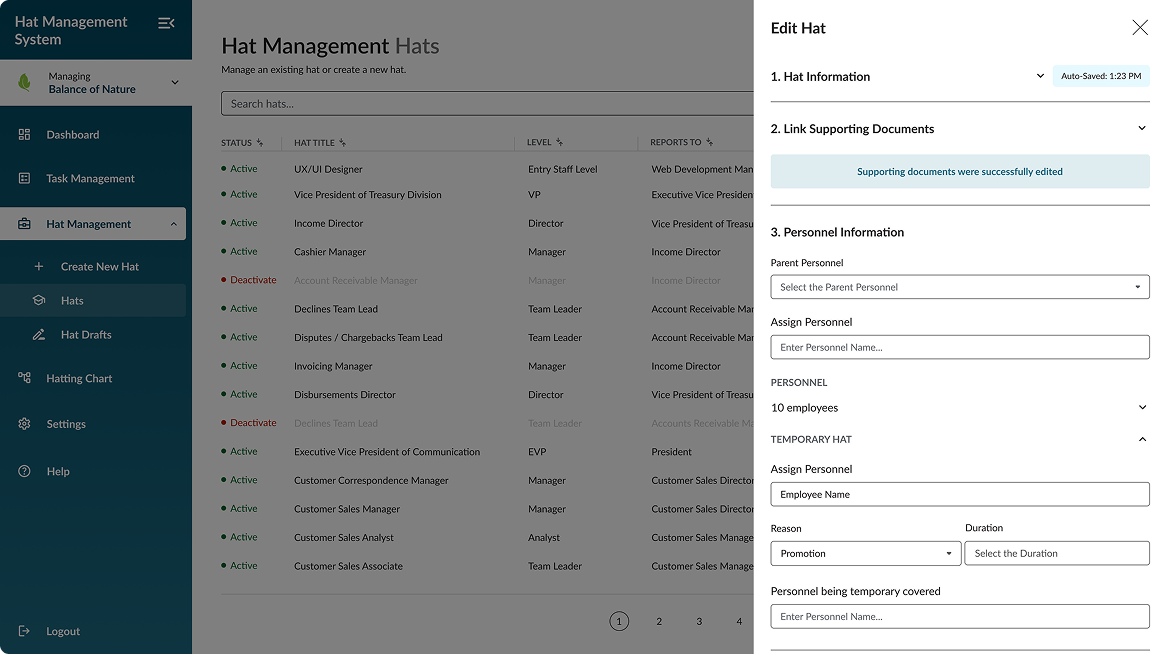Open the Hats submenu item

coord(72,300)
